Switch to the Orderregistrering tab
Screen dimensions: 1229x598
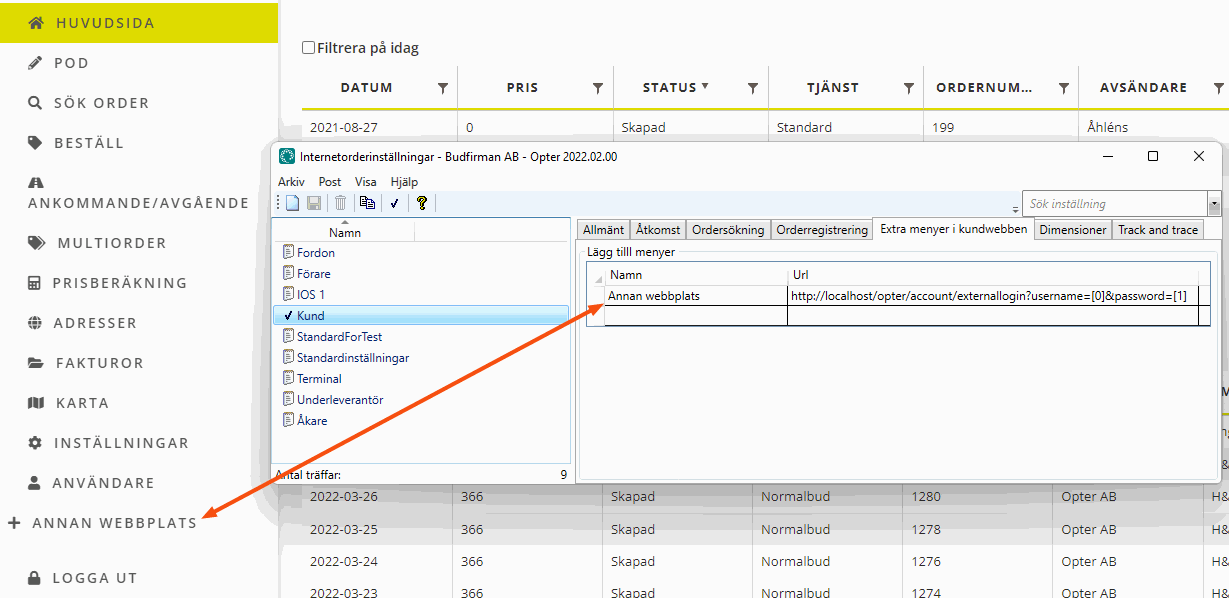click(822, 230)
